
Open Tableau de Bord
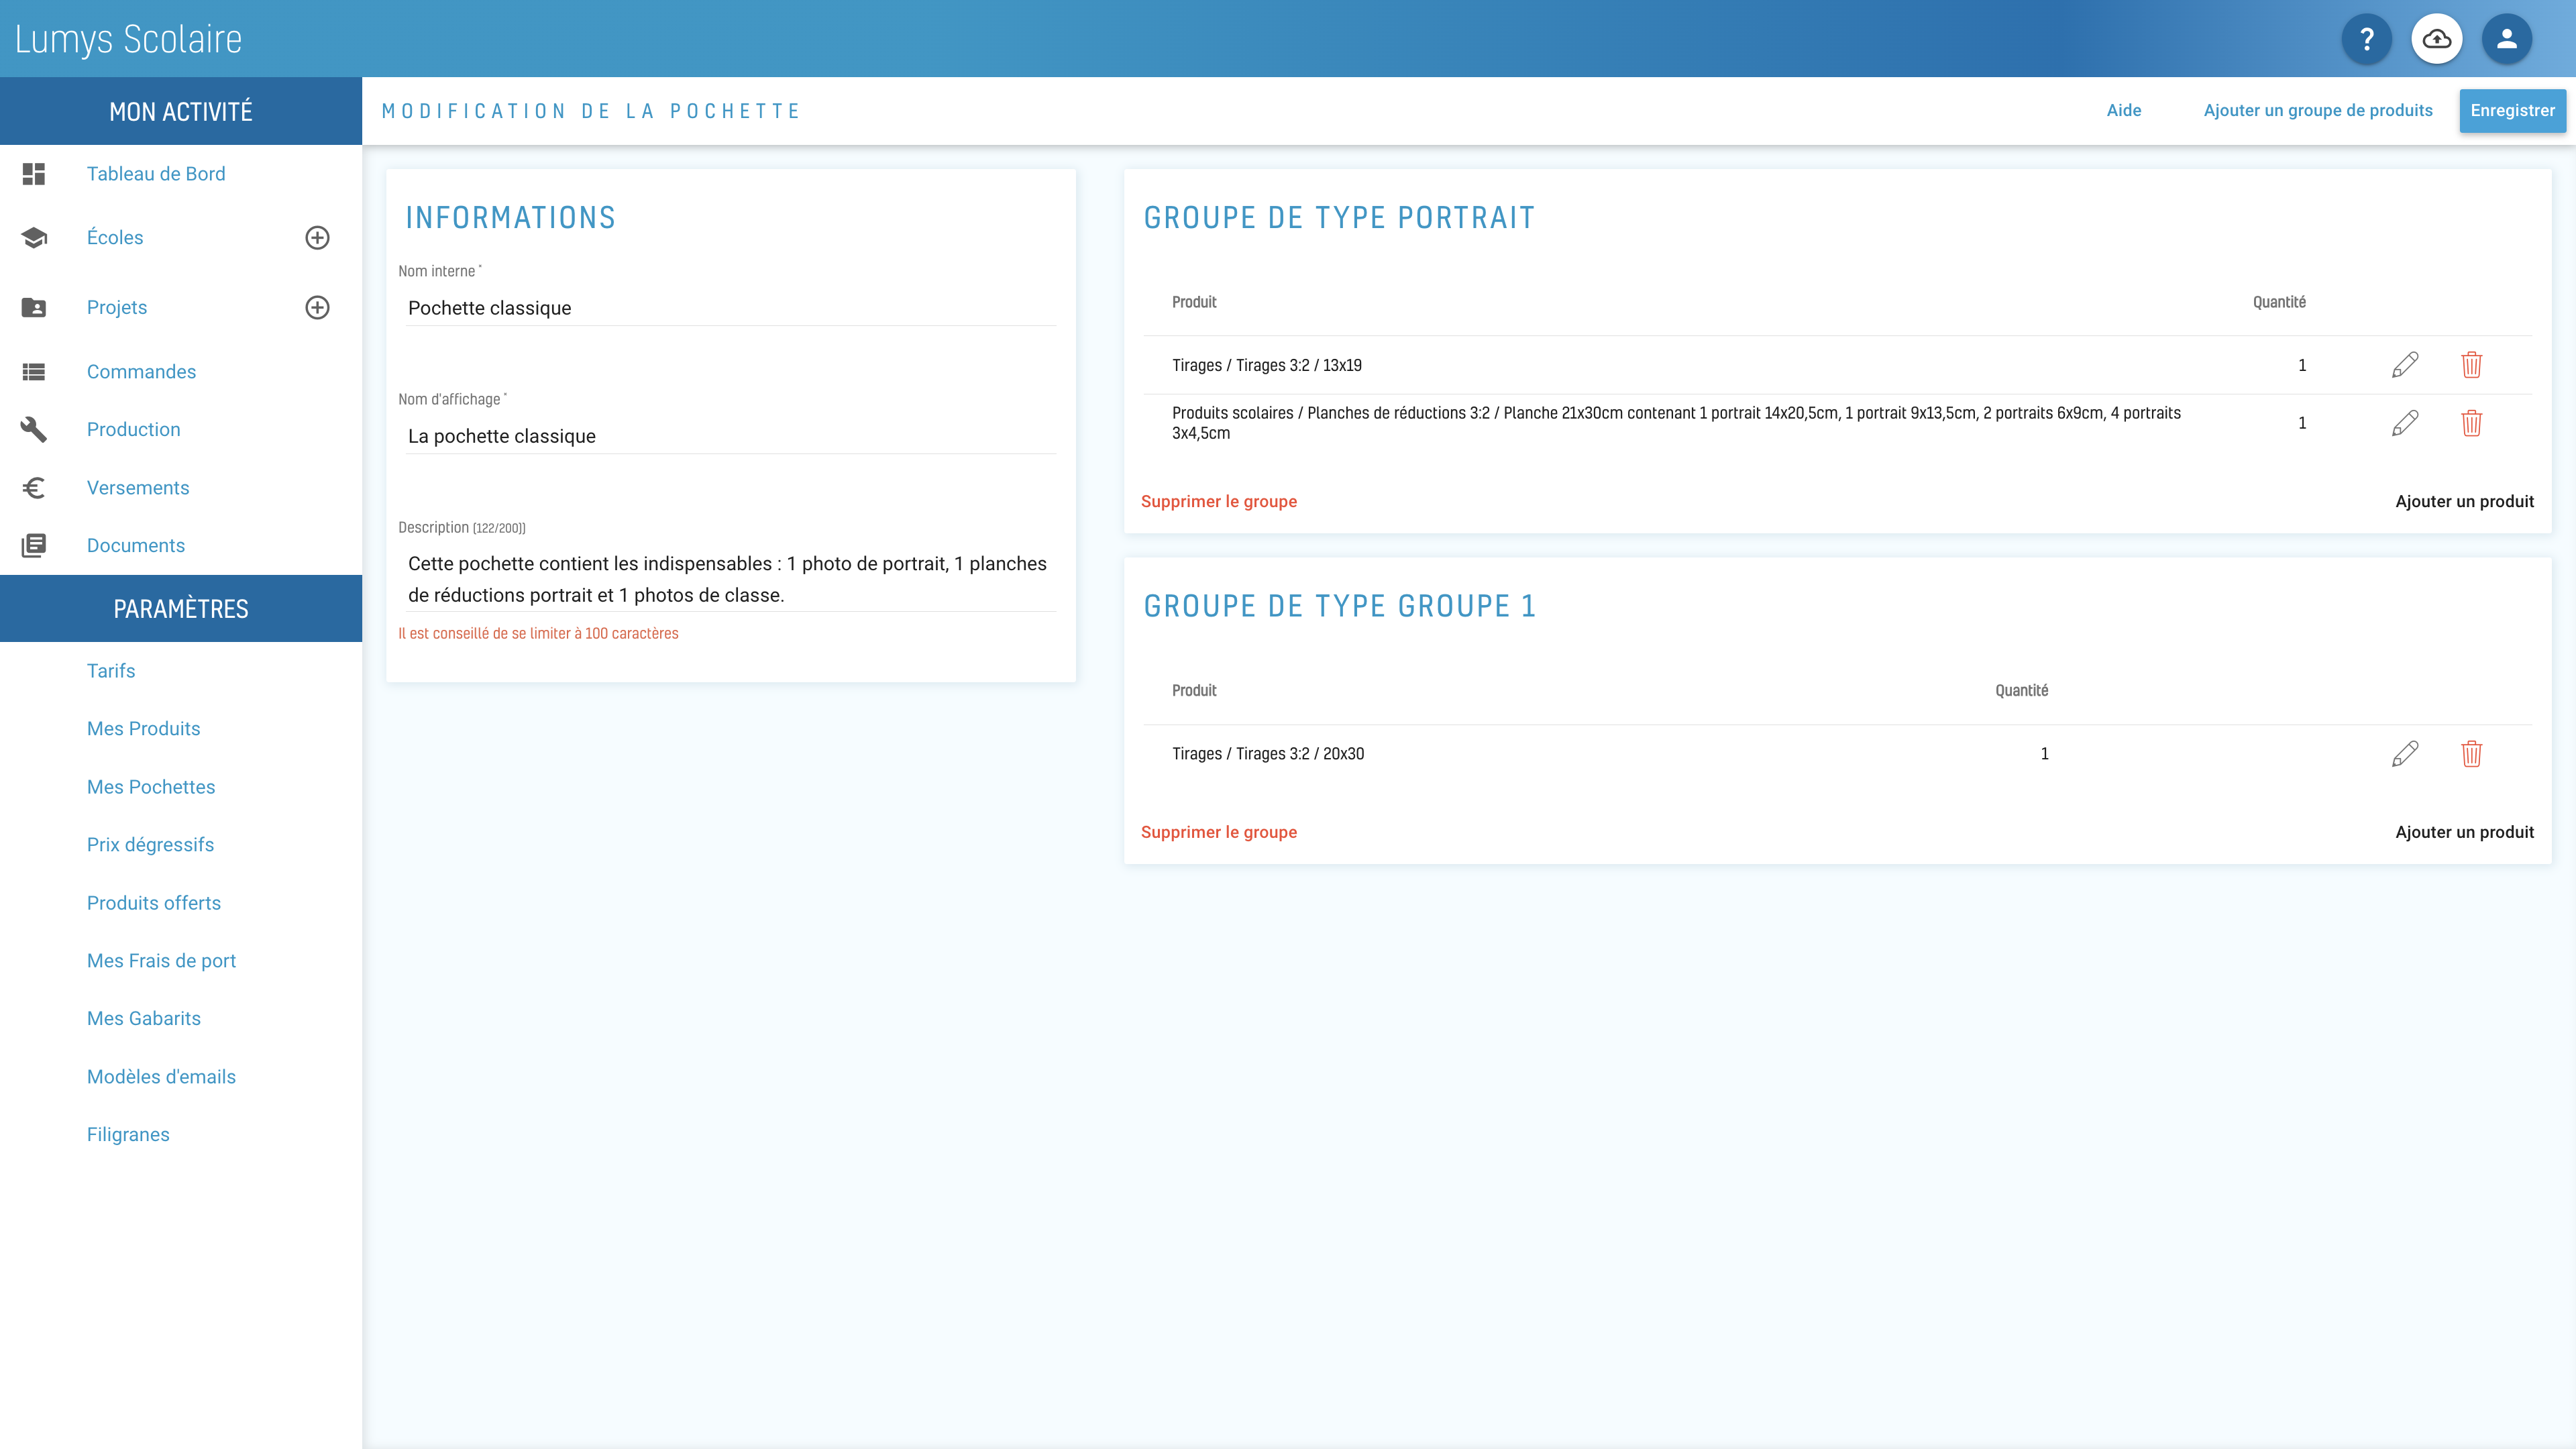(x=156, y=174)
